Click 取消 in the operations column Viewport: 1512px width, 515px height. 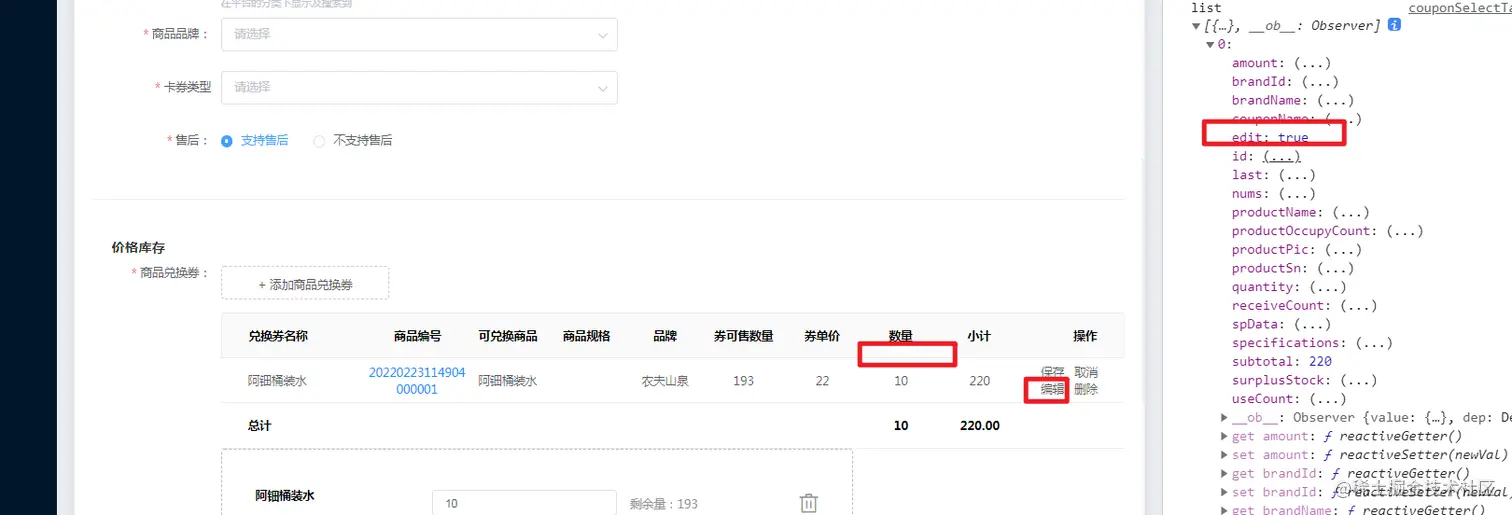(1086, 372)
